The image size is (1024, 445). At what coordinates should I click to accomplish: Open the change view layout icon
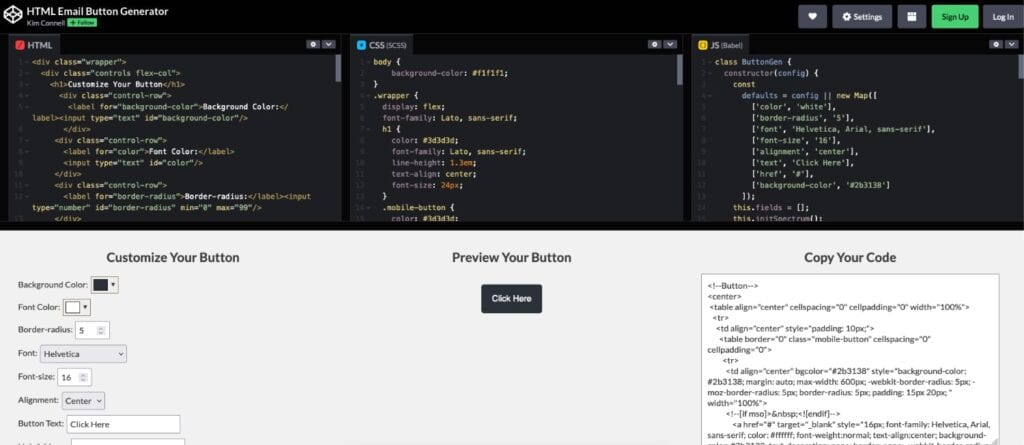[x=912, y=17]
